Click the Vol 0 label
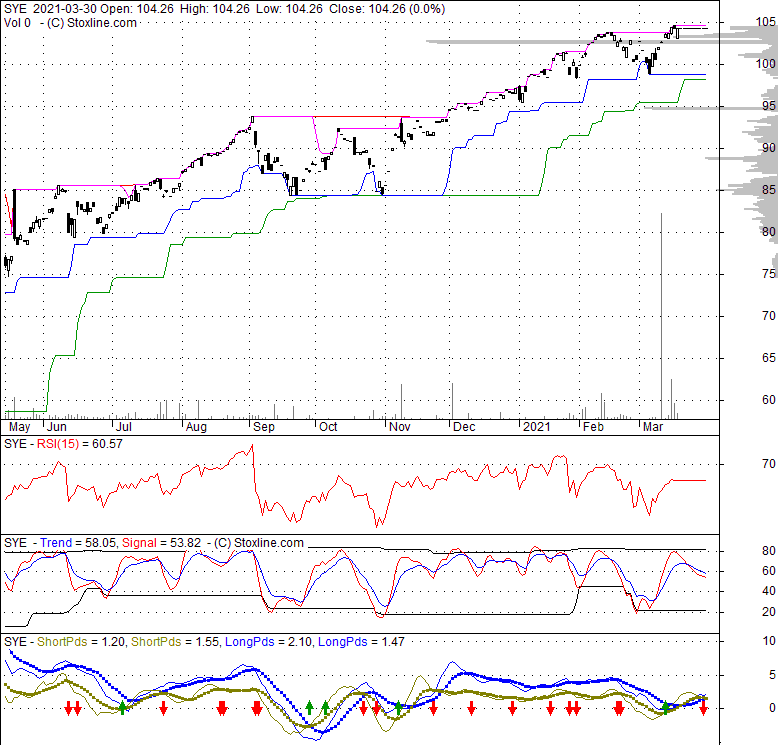The height and width of the screenshot is (745, 780). [x=17, y=23]
